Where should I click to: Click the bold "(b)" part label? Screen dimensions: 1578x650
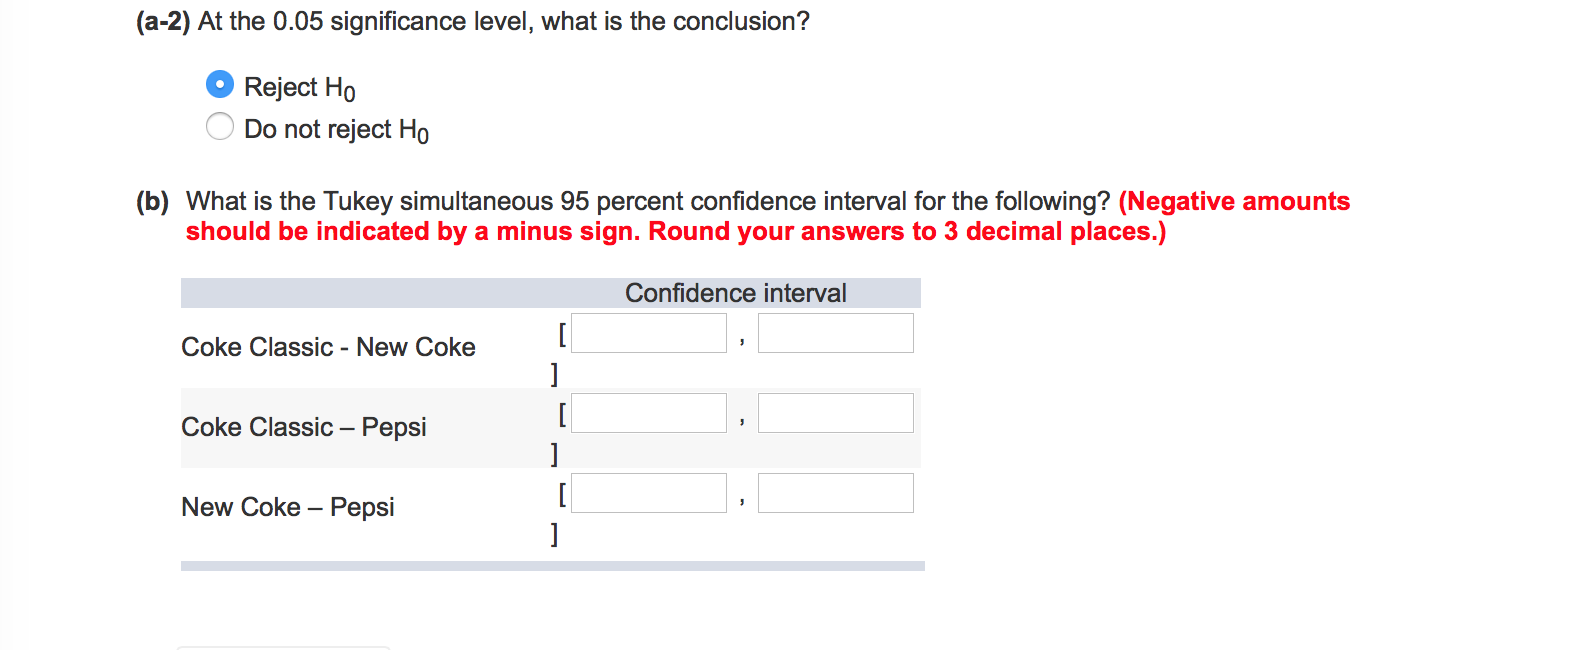[153, 201]
